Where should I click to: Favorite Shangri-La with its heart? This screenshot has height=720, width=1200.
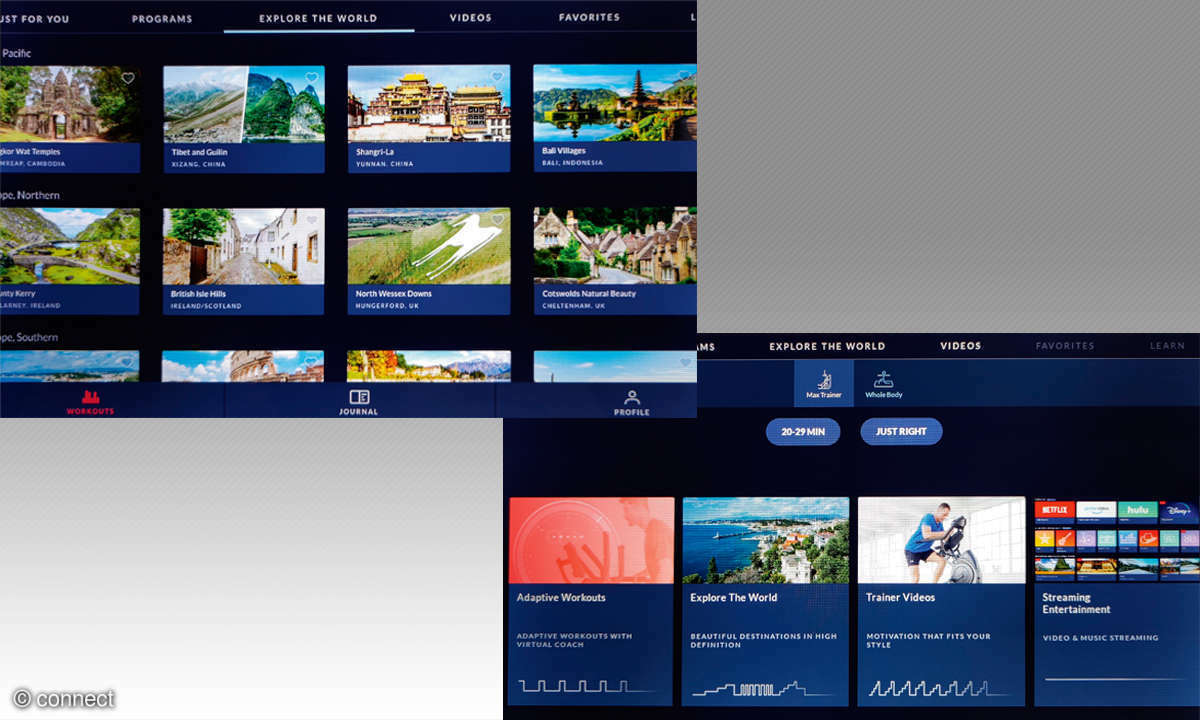497,78
